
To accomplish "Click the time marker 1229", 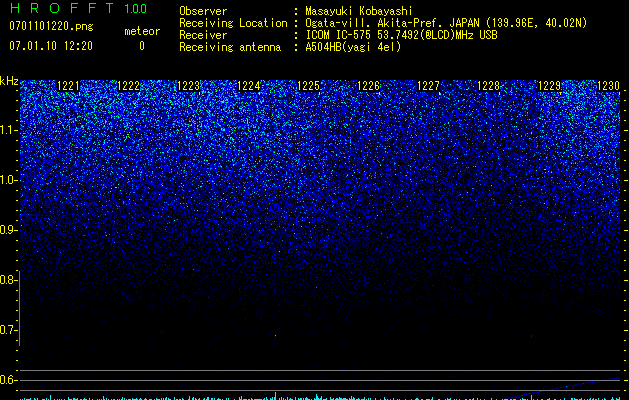I will tap(549, 86).
